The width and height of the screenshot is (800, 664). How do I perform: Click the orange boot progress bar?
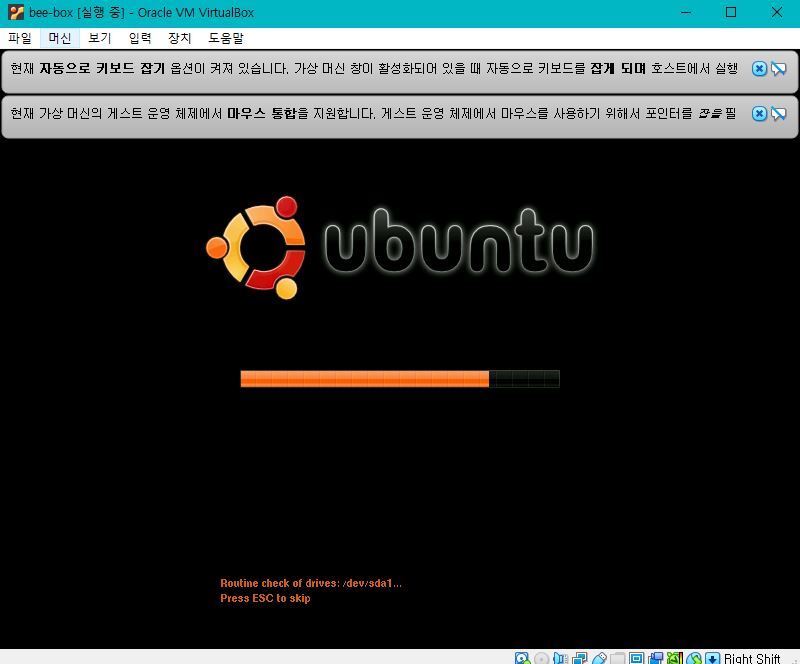400,379
